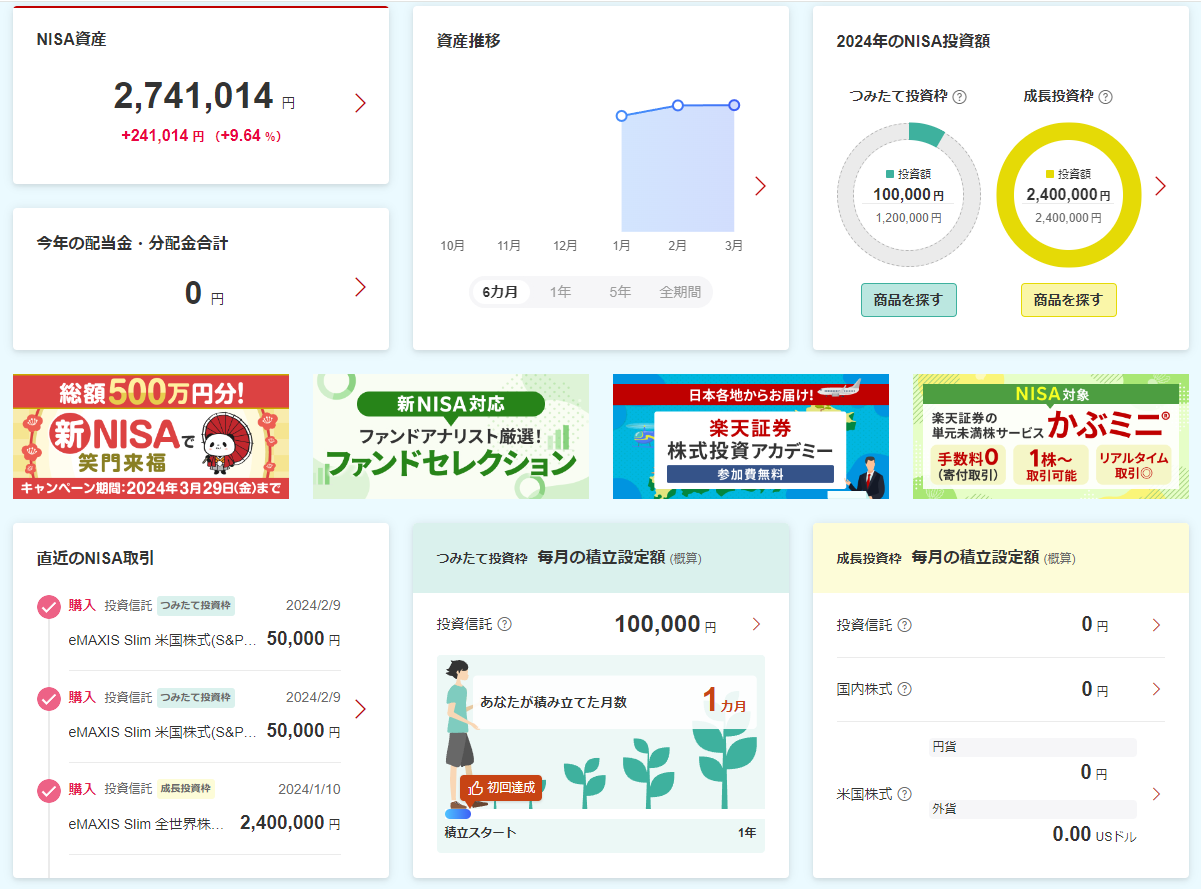
Task: Click the NISA資産 amount 2,741,014円
Action: [204, 96]
